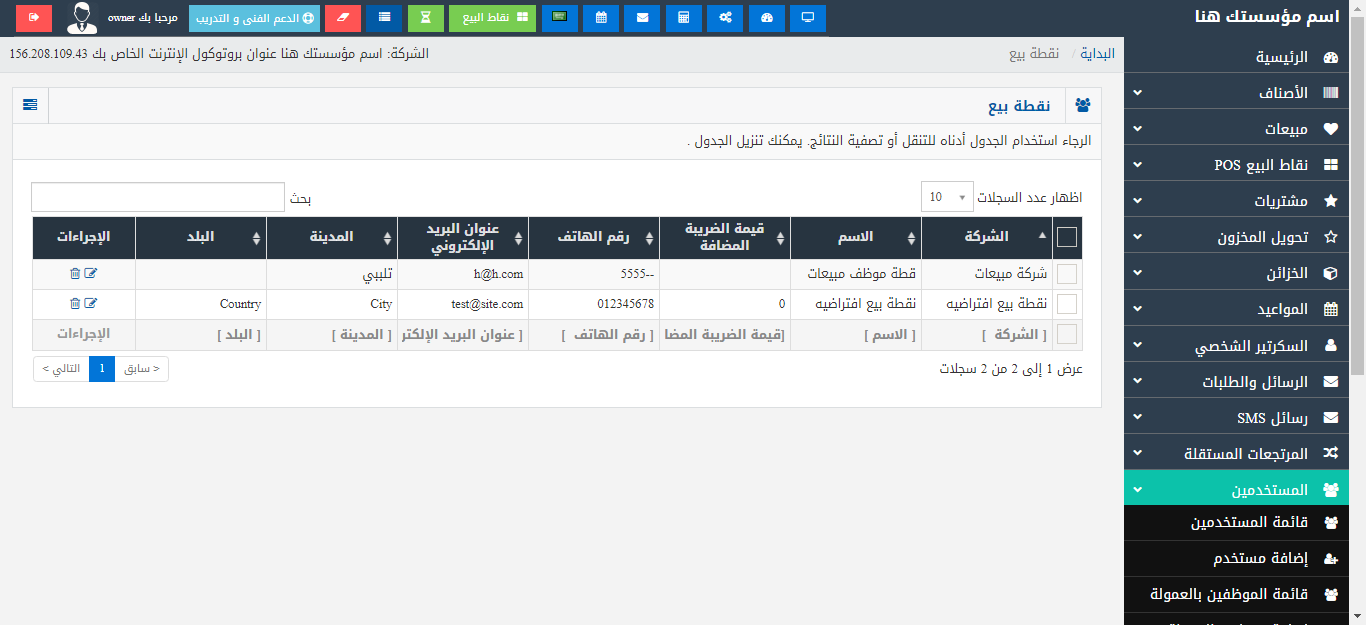Delete the شركة مبيعات row with trash icon
Image resolution: width=1366 pixels, height=625 pixels.
75,274
